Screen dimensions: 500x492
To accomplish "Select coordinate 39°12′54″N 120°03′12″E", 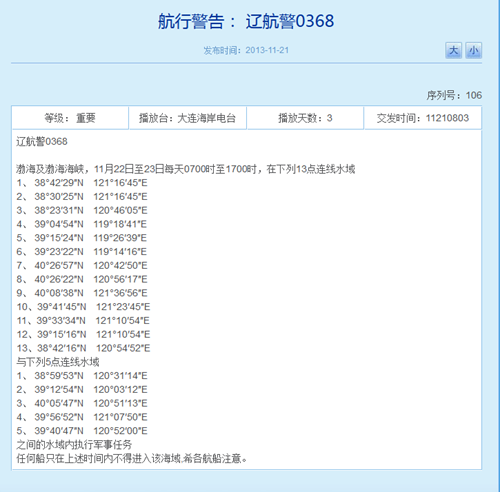I will (x=91, y=390).
